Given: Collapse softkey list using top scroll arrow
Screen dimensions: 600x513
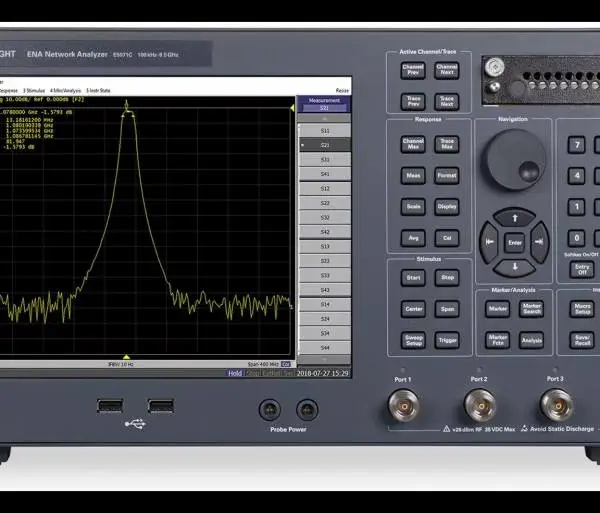Looking at the screenshot, I should (x=324, y=118).
